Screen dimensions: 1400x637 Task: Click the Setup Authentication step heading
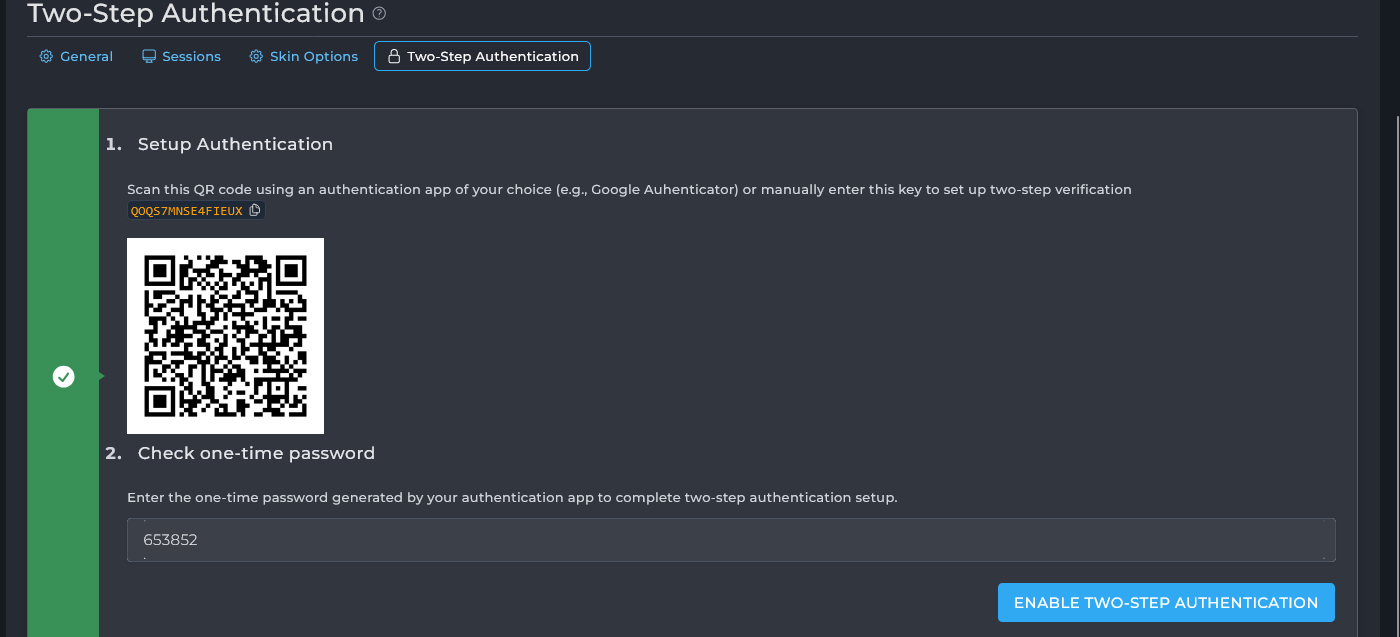tap(235, 144)
